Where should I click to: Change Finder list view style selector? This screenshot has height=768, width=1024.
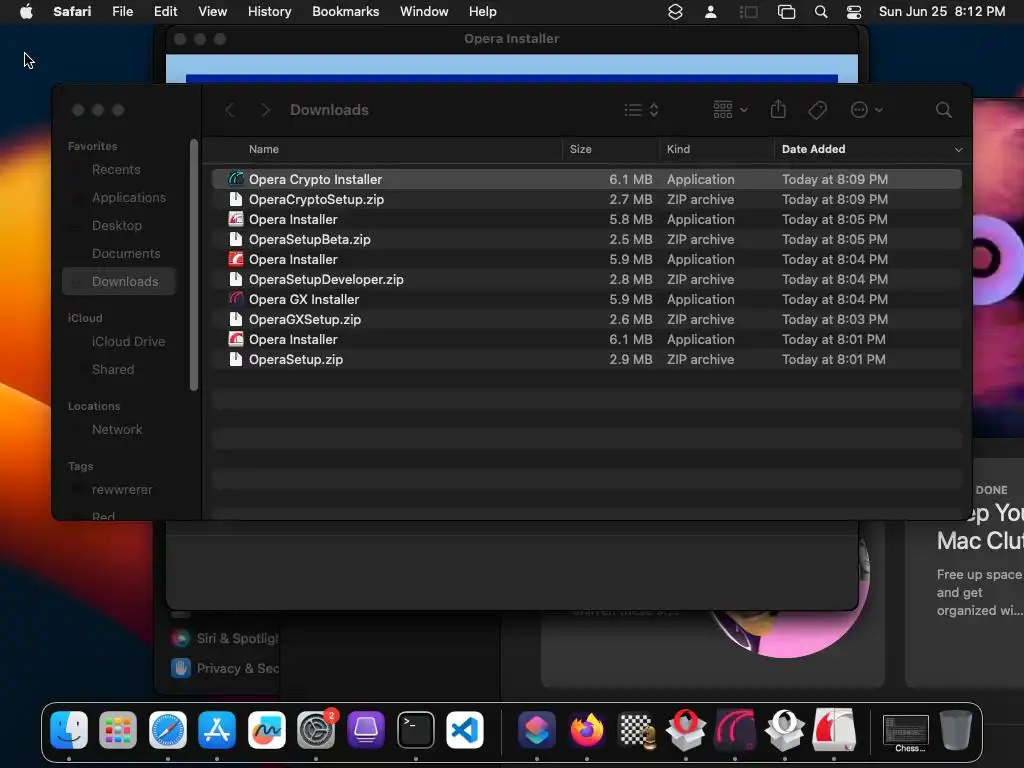(x=641, y=110)
